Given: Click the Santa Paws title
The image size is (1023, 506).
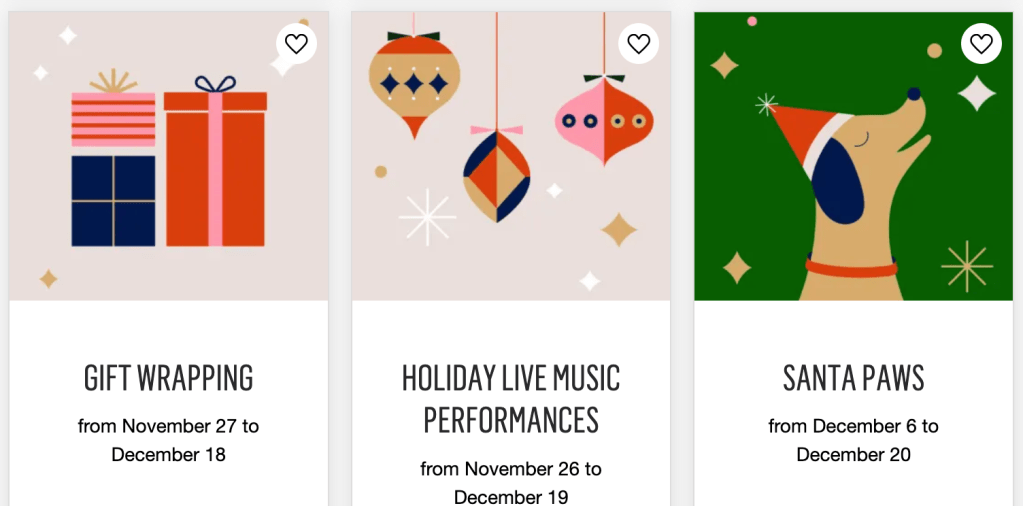Looking at the screenshot, I should pyautogui.click(x=854, y=378).
